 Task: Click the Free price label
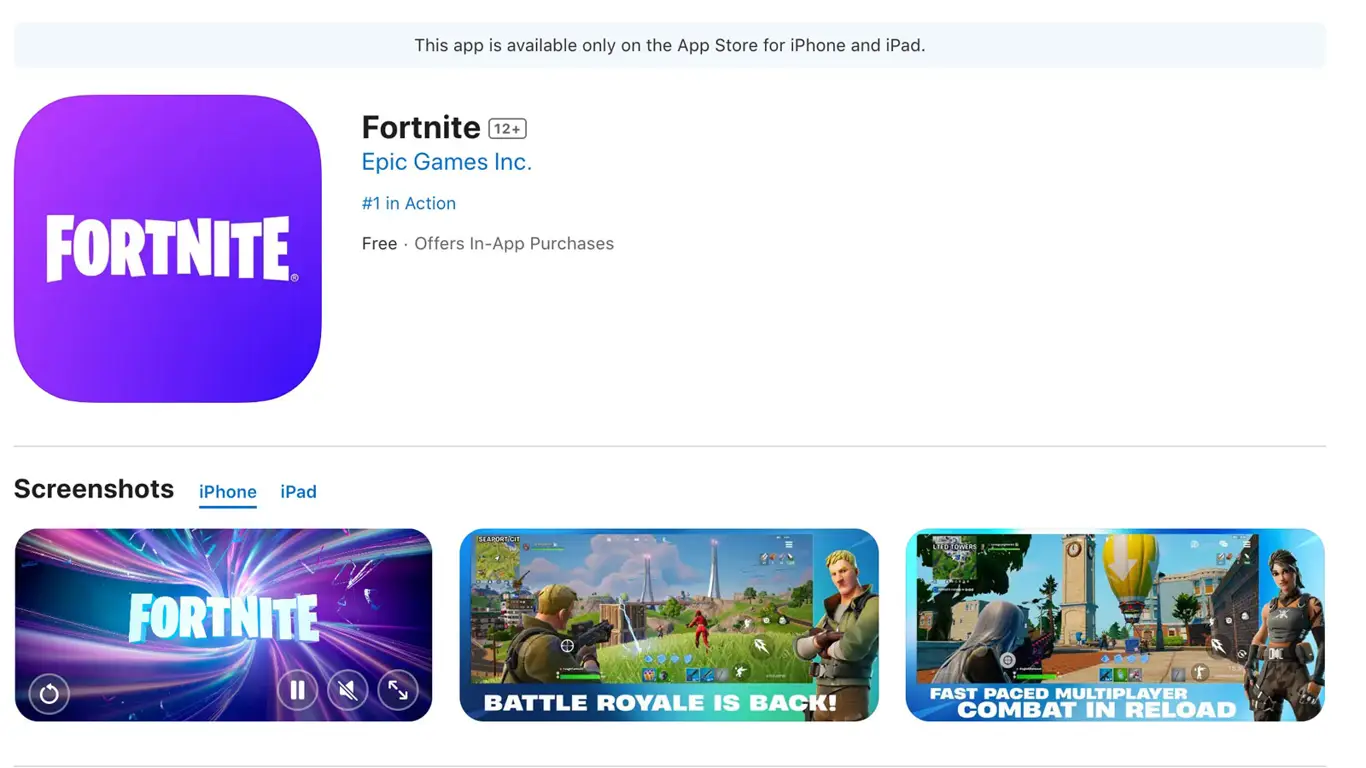(x=380, y=244)
